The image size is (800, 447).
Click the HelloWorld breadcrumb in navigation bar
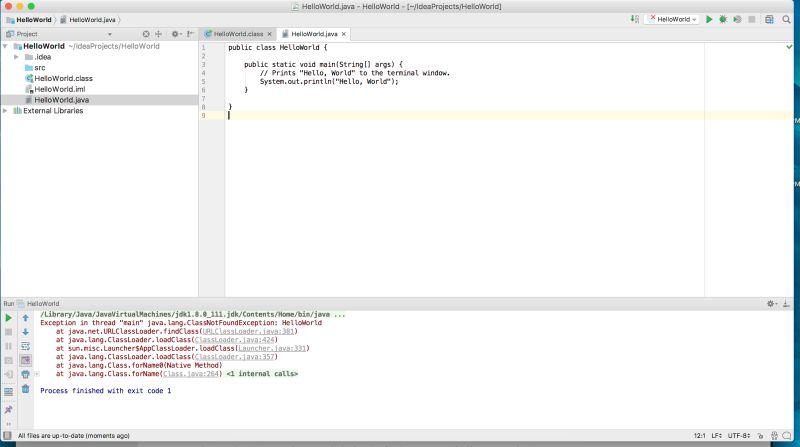click(29, 20)
